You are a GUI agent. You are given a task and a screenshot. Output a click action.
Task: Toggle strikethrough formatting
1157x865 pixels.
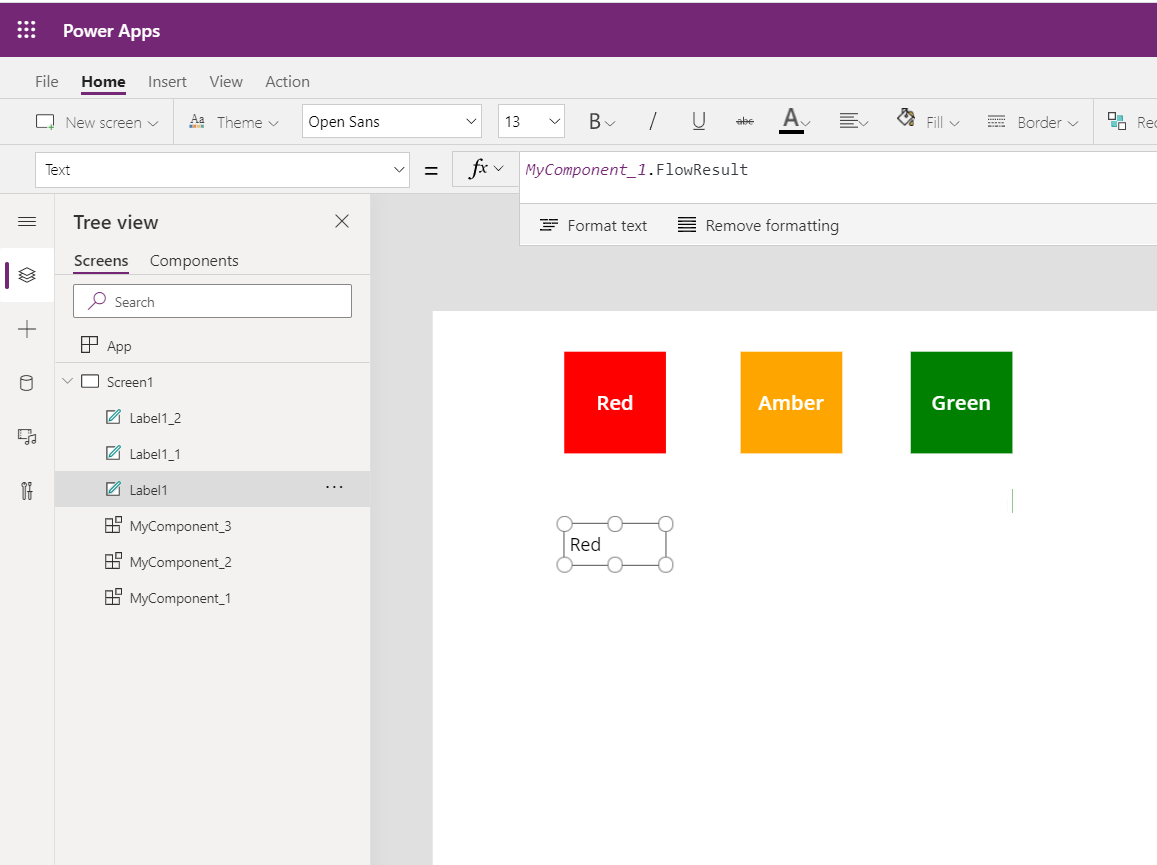(x=744, y=121)
